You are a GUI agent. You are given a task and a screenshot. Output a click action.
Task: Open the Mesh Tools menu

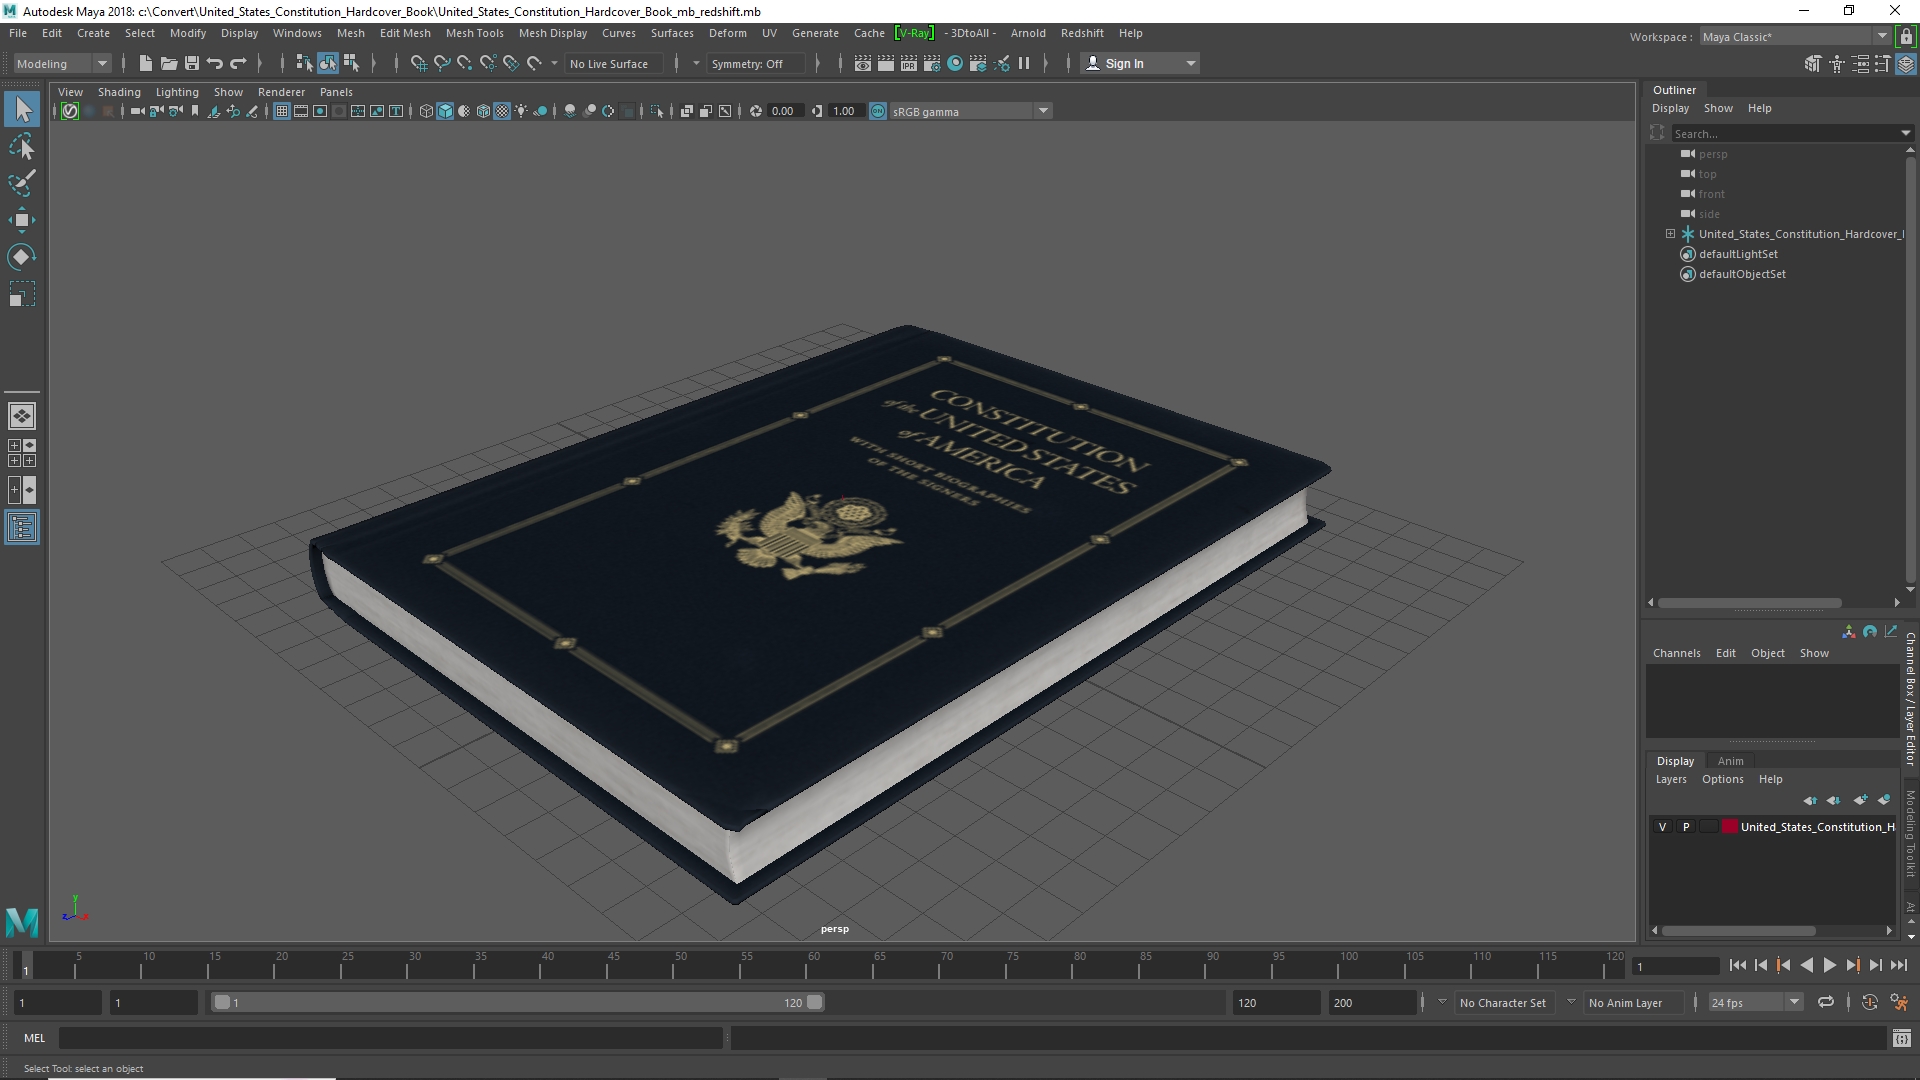click(x=474, y=33)
